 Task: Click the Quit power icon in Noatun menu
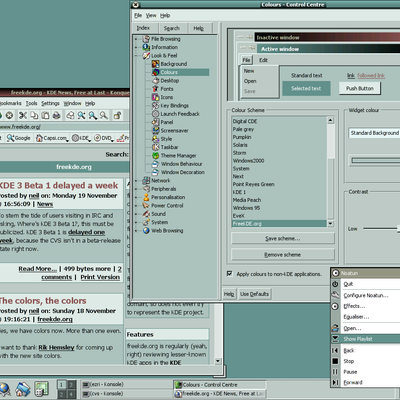click(x=335, y=284)
